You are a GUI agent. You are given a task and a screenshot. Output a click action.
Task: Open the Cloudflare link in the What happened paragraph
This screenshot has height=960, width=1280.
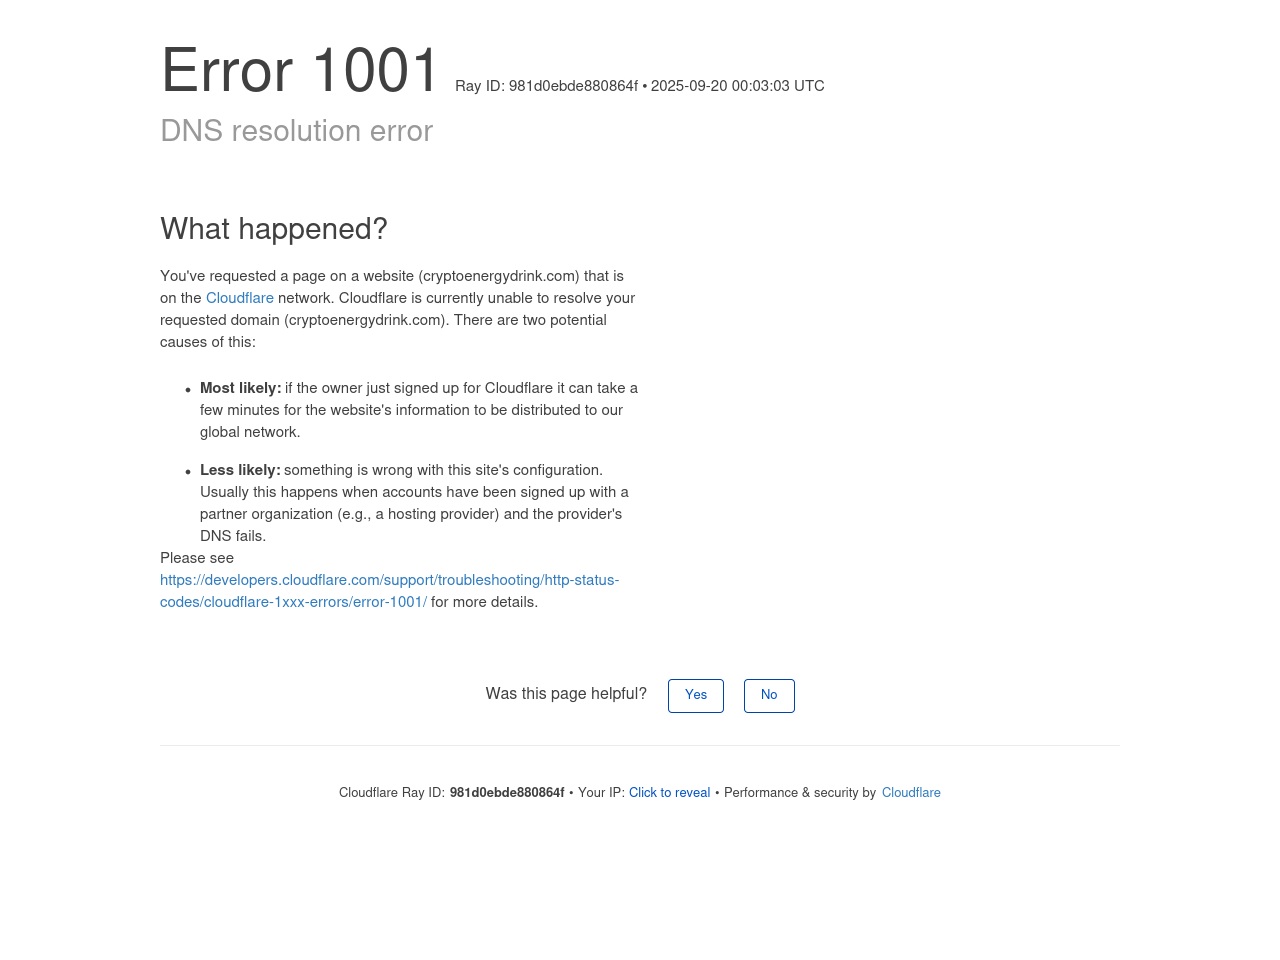click(x=240, y=299)
